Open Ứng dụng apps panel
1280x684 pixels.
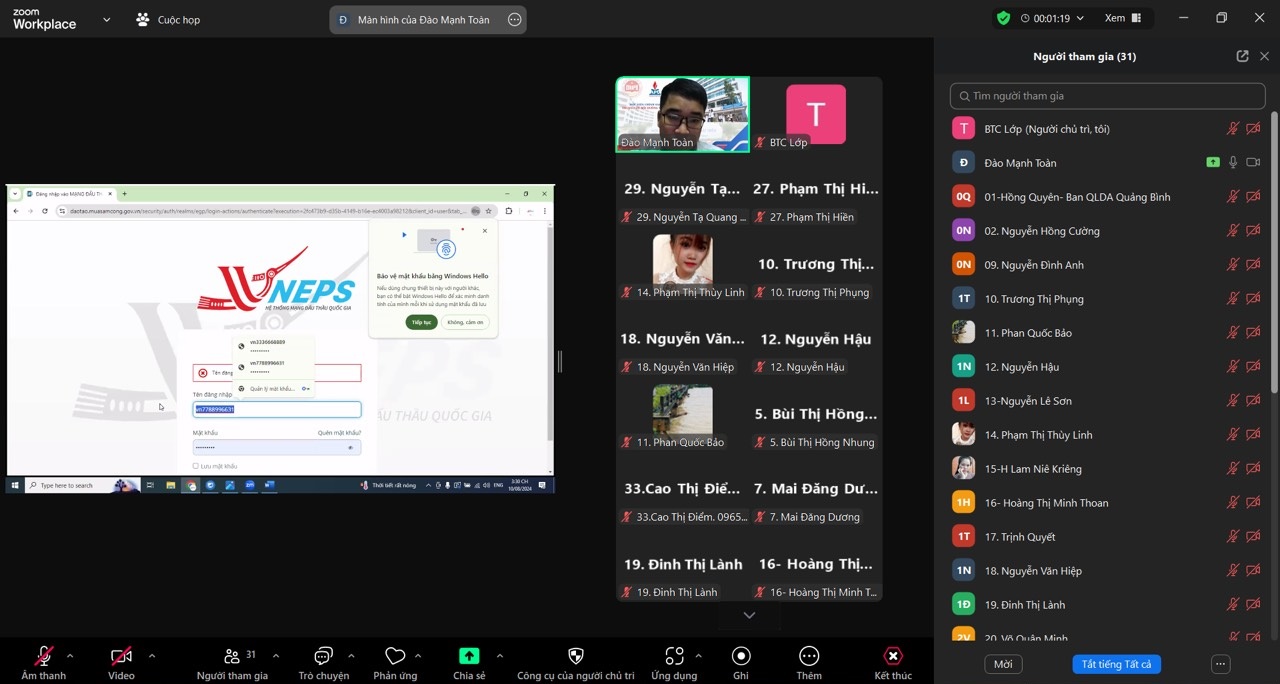[x=674, y=657]
